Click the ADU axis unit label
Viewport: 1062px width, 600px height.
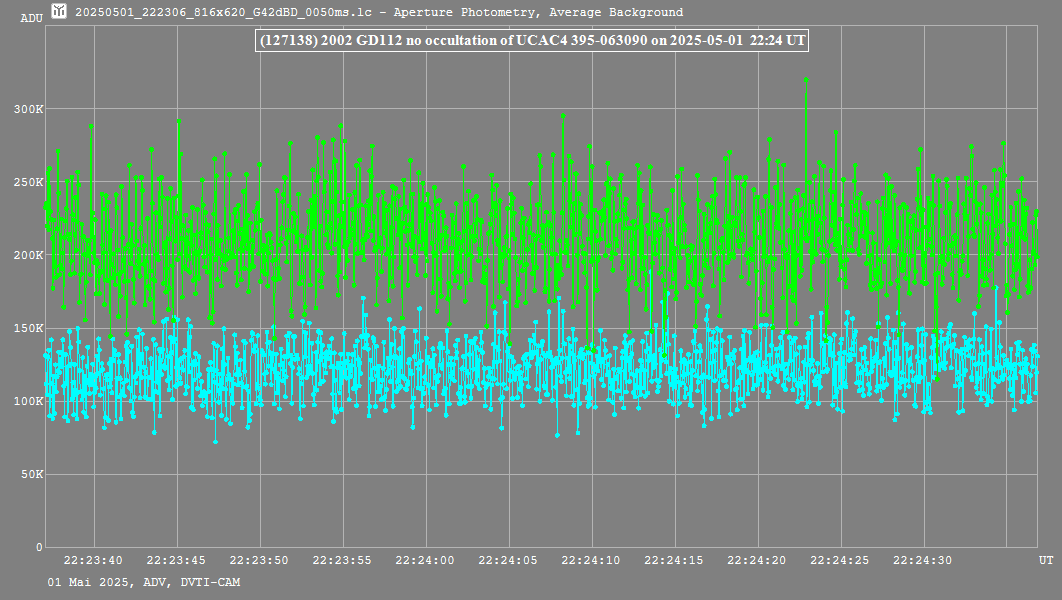(31, 18)
